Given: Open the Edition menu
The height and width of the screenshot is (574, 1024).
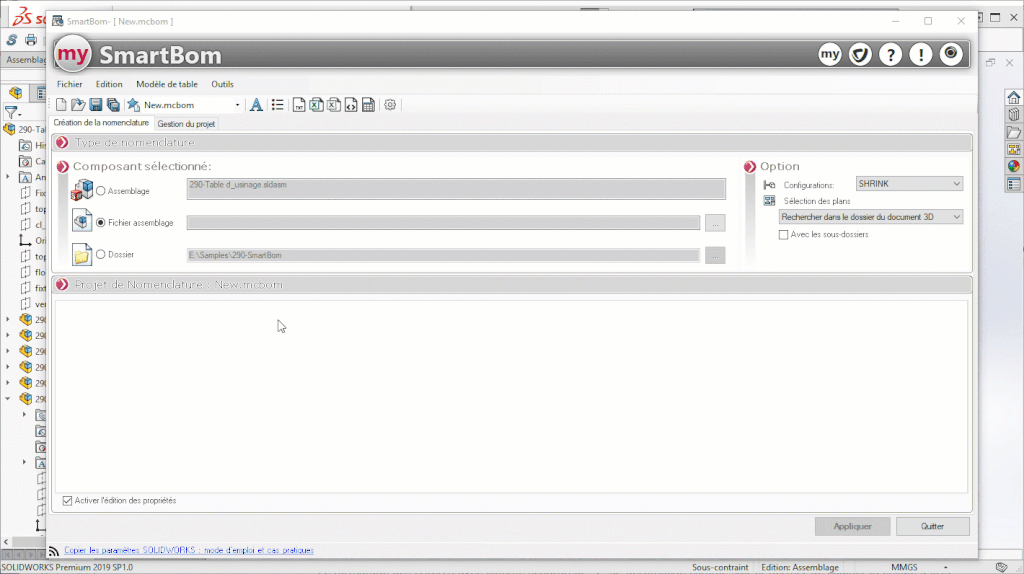Looking at the screenshot, I should [x=109, y=84].
